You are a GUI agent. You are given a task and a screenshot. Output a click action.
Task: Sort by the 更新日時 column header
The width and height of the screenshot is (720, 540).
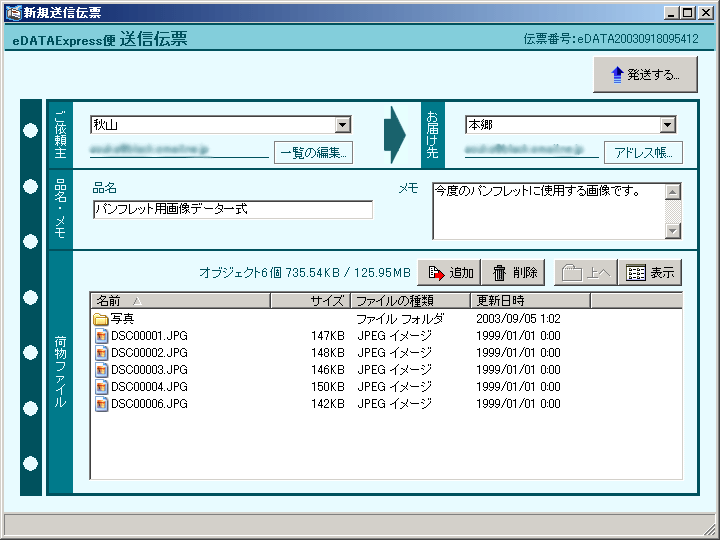(x=531, y=301)
